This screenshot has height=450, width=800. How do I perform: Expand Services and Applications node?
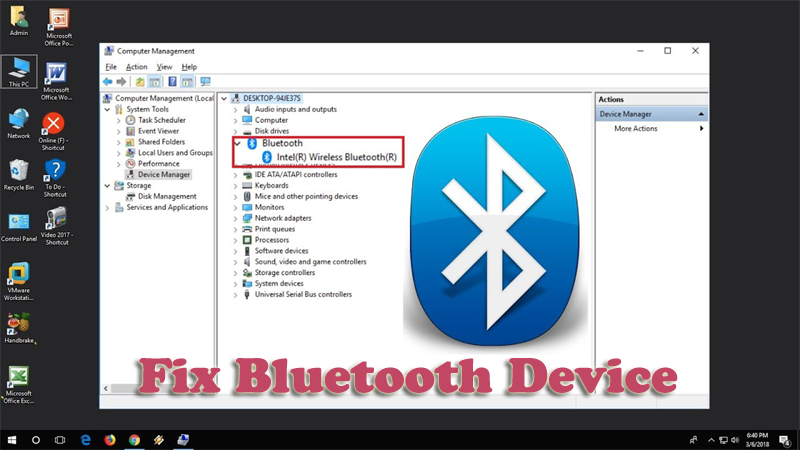coord(107,208)
